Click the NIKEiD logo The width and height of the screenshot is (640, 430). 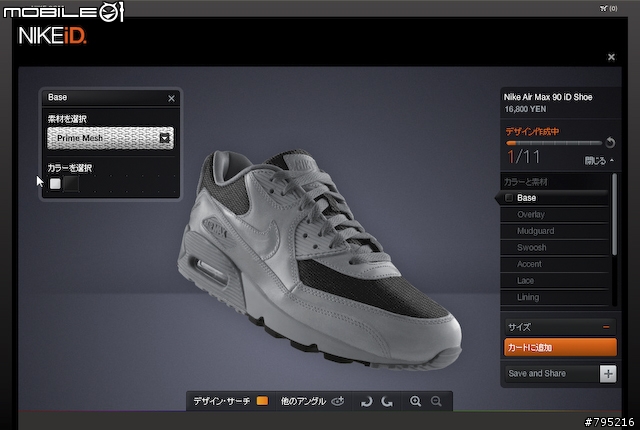pyautogui.click(x=52, y=36)
